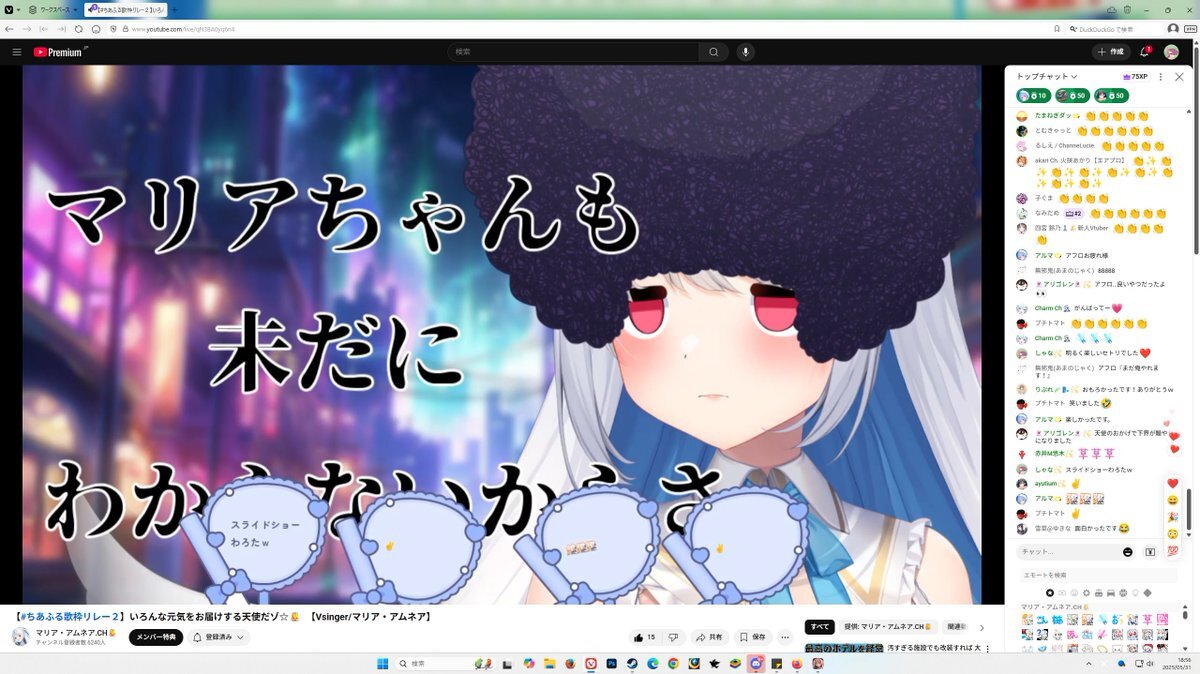Go to the YouTube Premium home logo
Screen dimensions: 1200x674
tap(57, 52)
